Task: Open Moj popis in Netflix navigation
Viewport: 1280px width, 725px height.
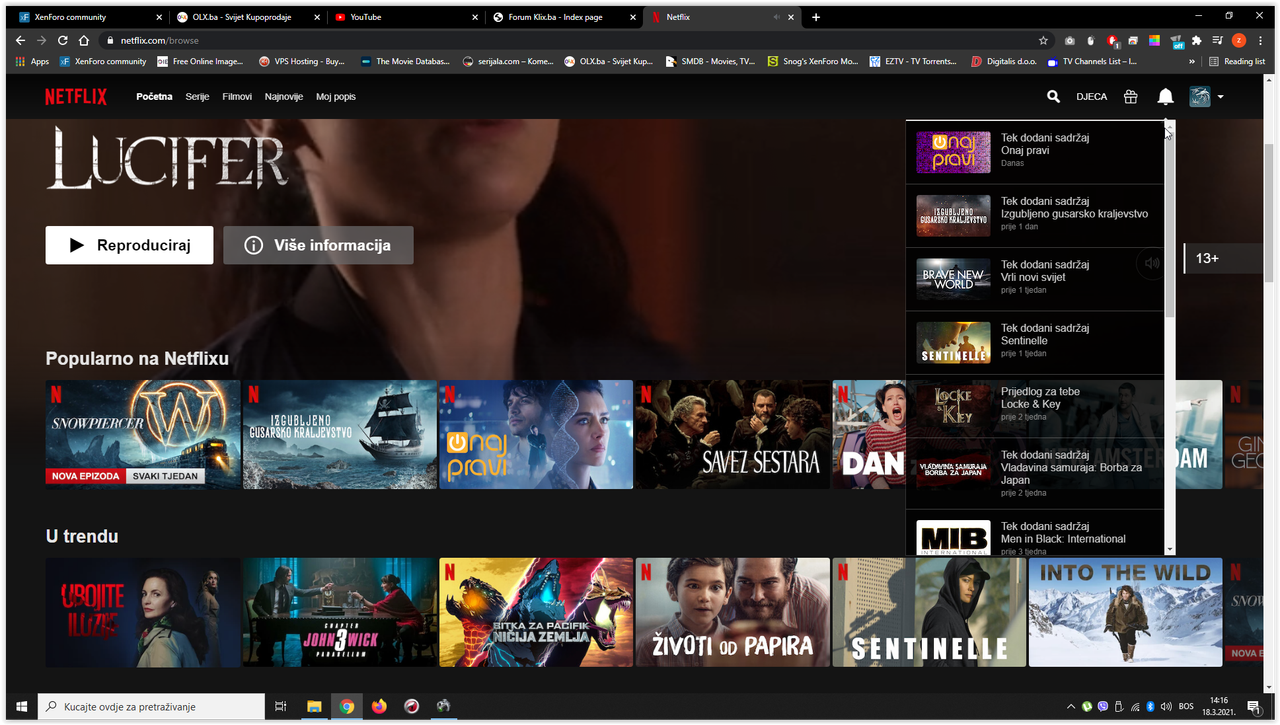Action: [x=336, y=97]
